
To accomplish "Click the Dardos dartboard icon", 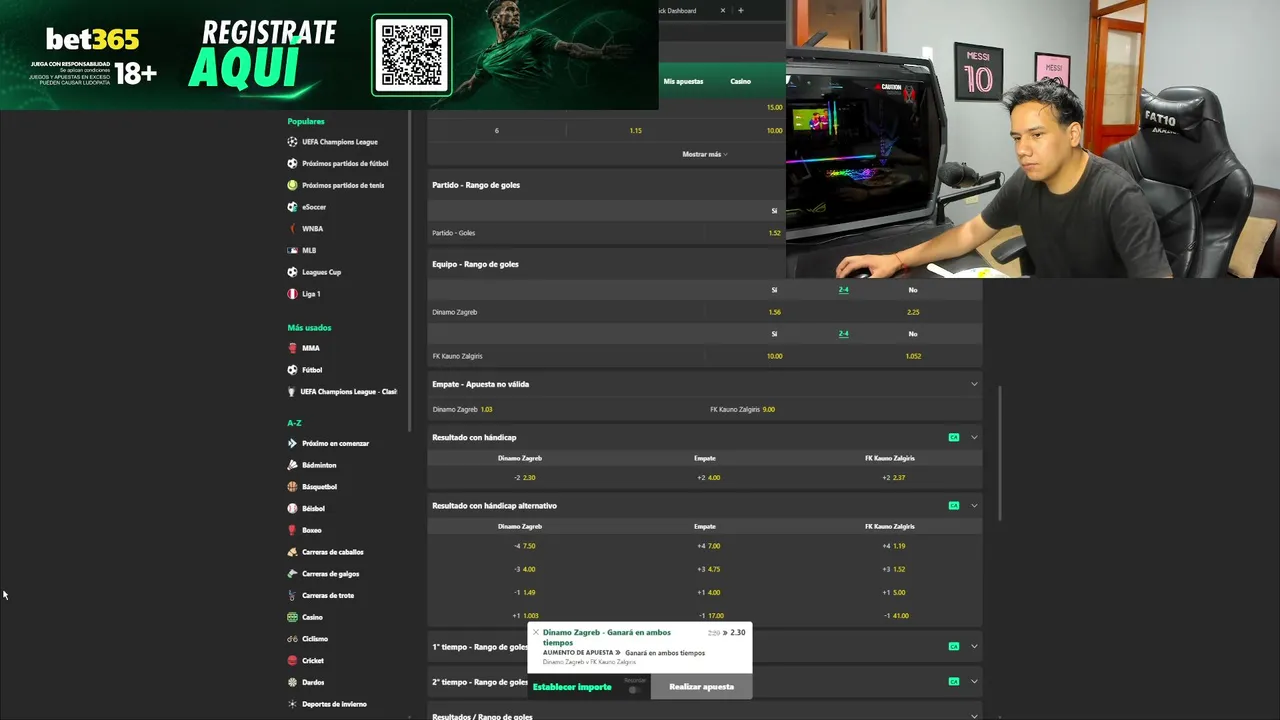I will (x=292, y=682).
